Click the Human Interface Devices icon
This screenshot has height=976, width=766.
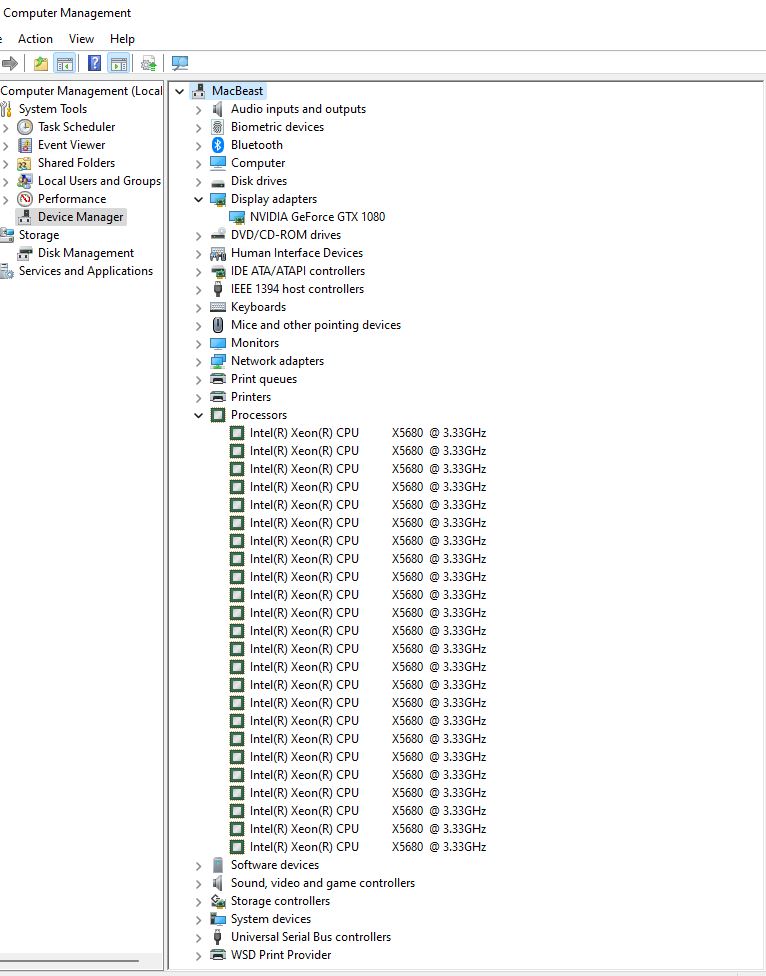[x=218, y=253]
